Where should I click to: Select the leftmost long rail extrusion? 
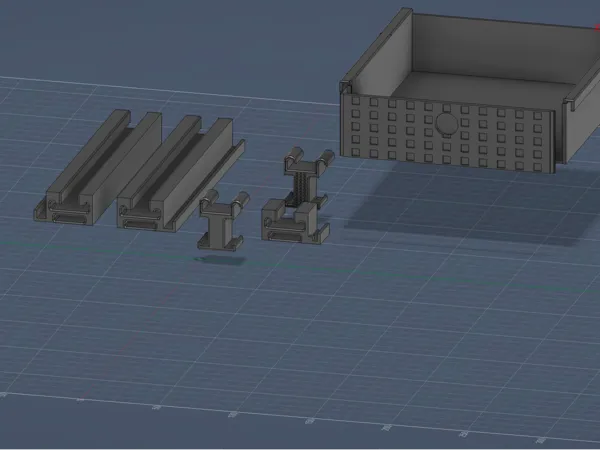tap(98, 168)
